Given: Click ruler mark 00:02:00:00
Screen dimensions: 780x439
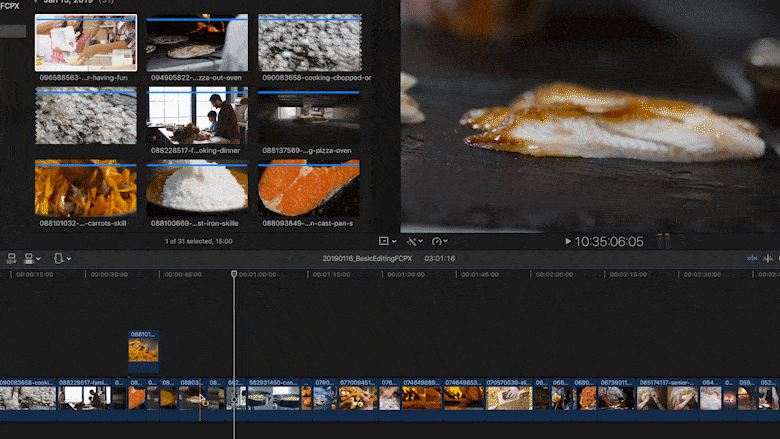Looking at the screenshot, I should [x=554, y=274].
